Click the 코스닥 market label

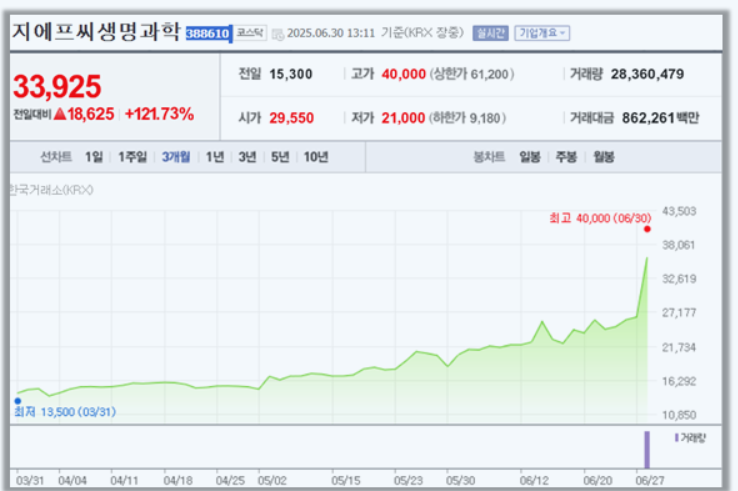pyautogui.click(x=250, y=33)
